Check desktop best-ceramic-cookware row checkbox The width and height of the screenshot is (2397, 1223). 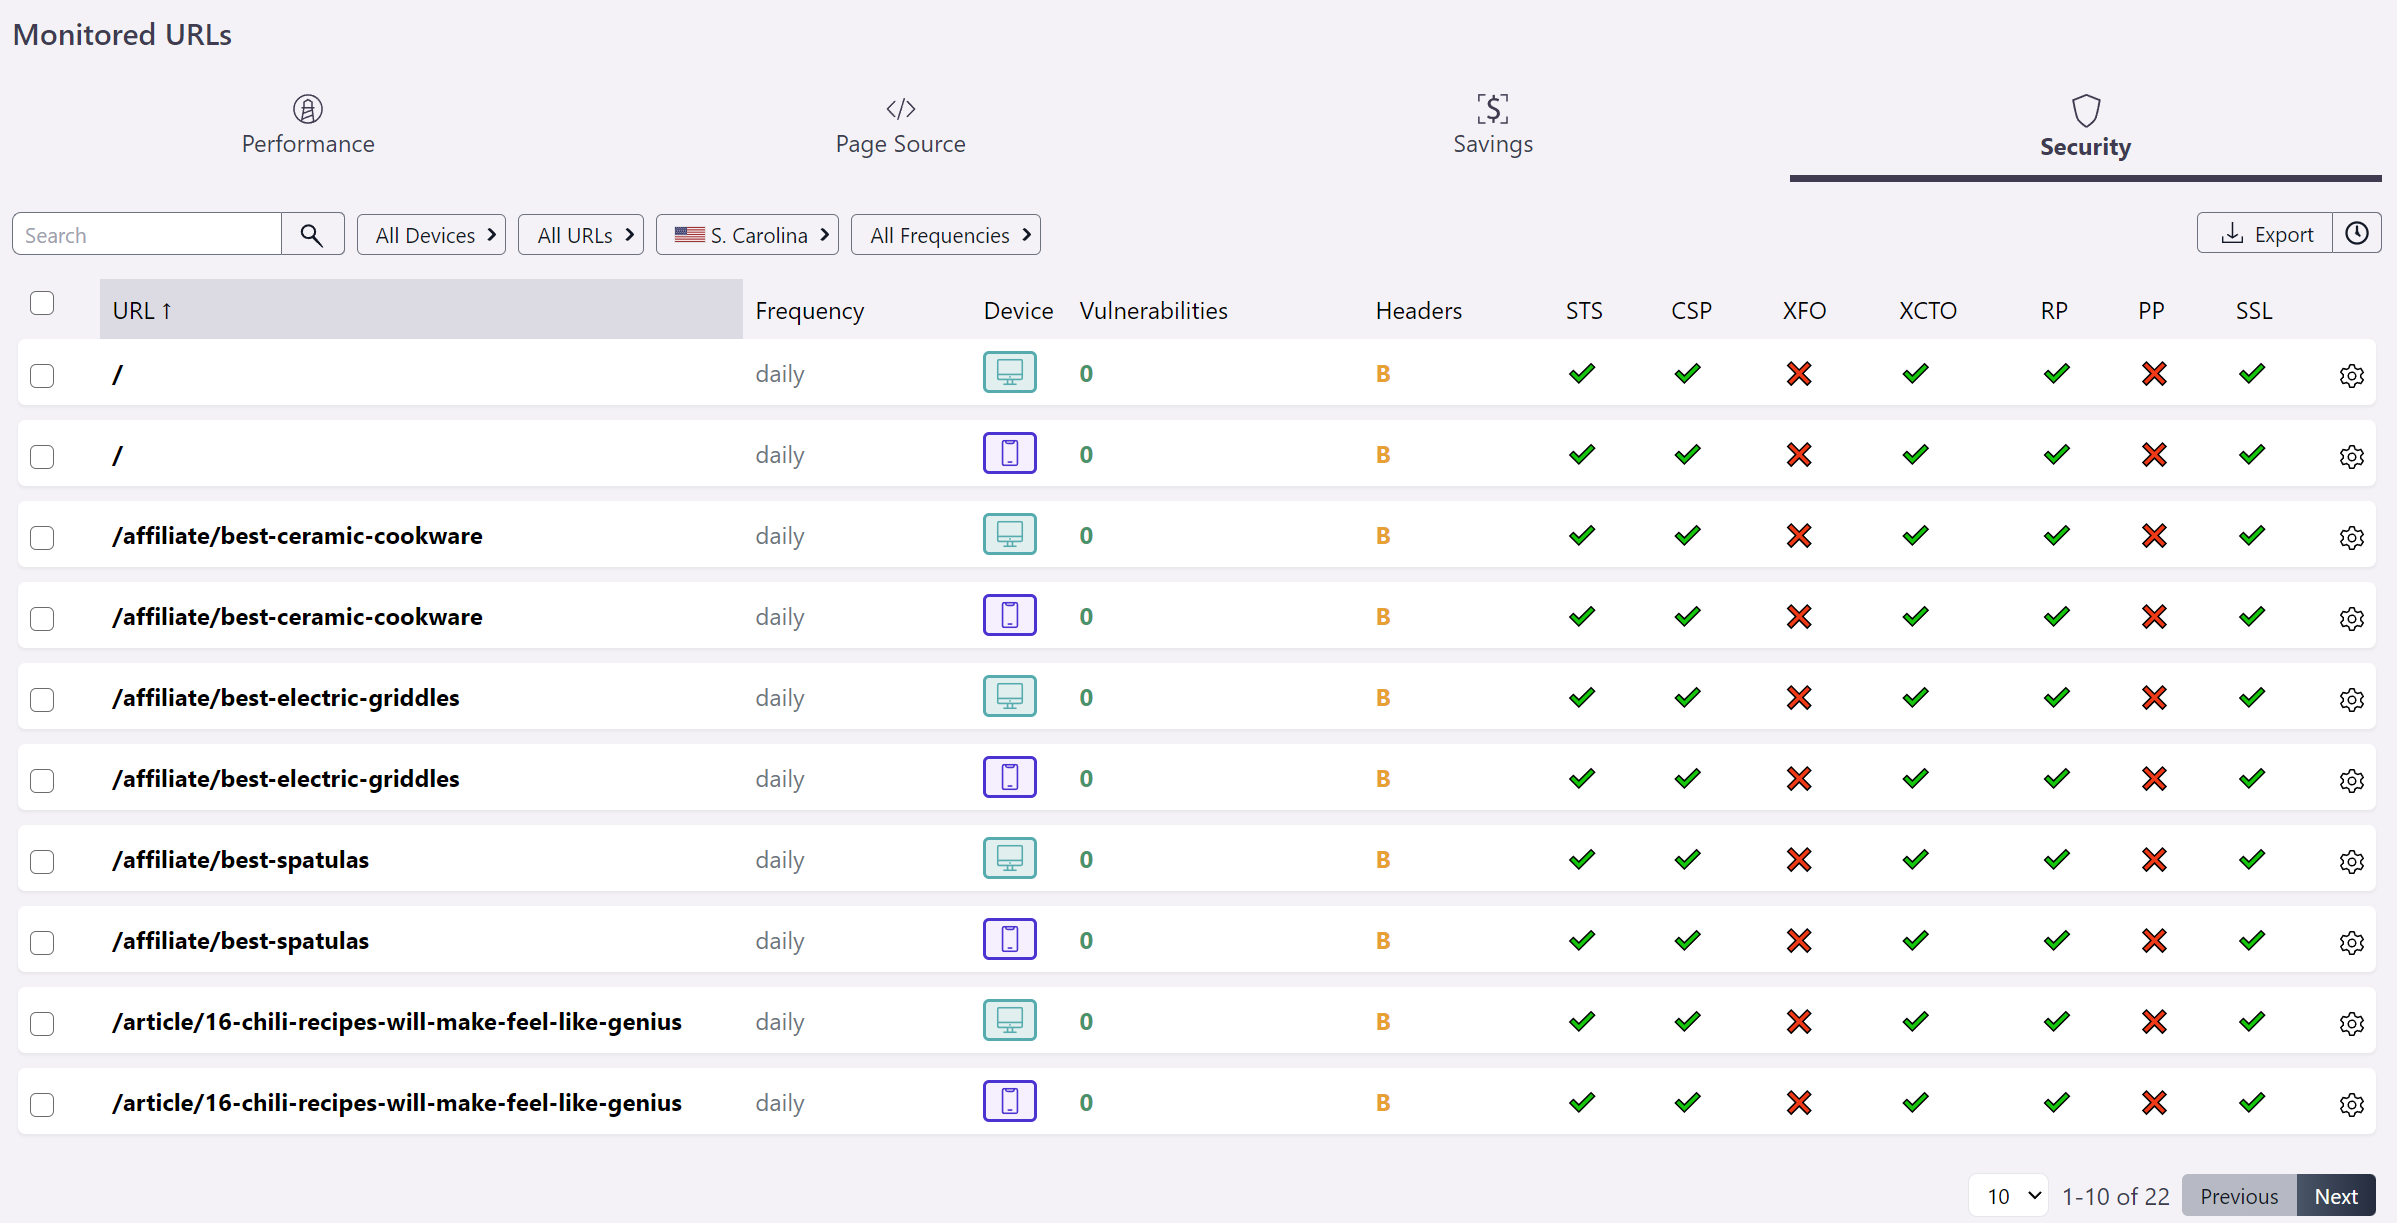pyautogui.click(x=42, y=538)
